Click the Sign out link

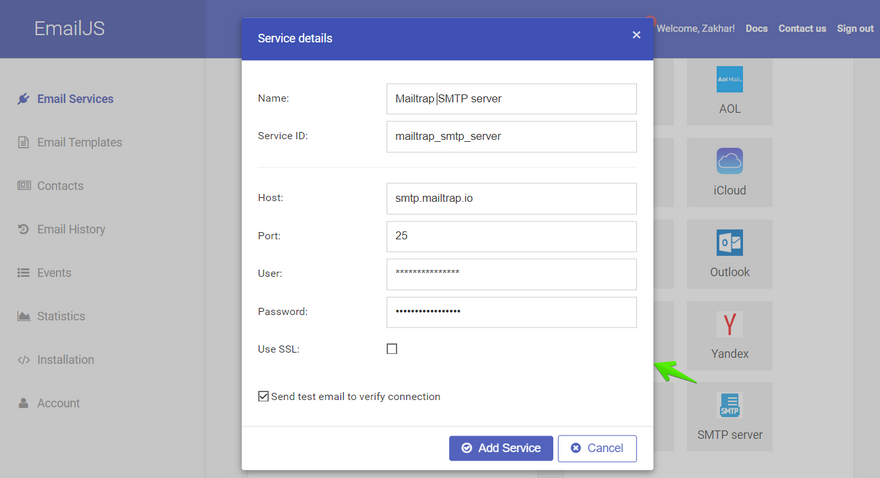pyautogui.click(x=855, y=29)
